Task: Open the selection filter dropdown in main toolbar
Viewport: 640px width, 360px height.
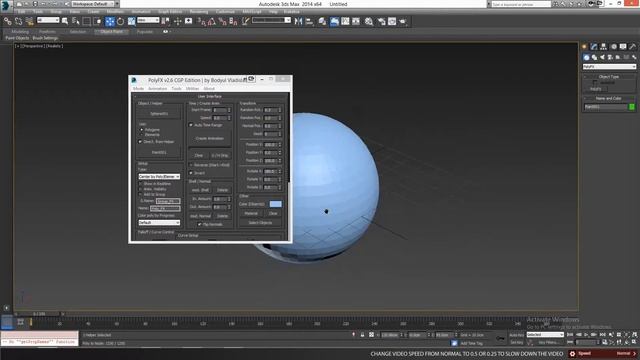Action: (x=48, y=20)
